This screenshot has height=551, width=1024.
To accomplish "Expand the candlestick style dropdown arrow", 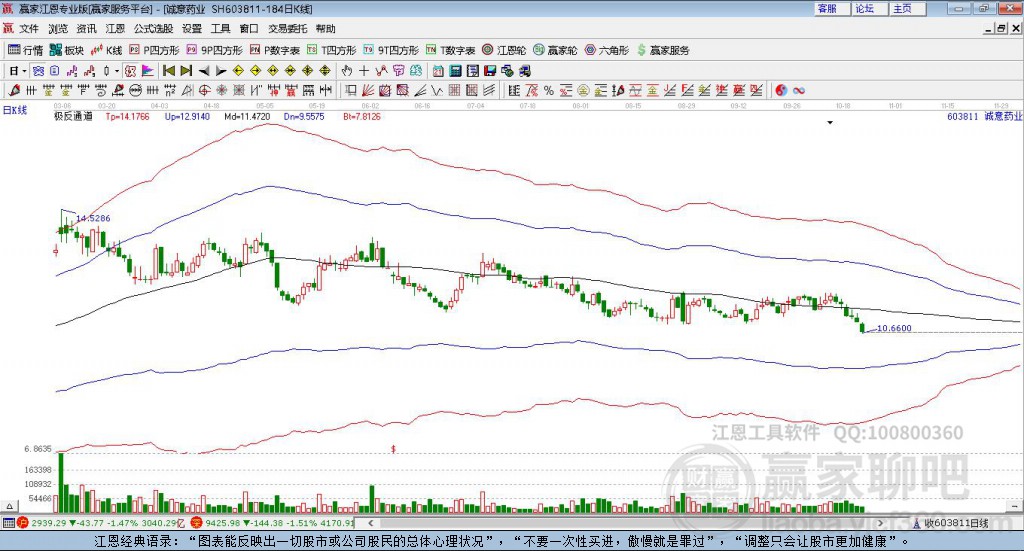I will click(117, 71).
